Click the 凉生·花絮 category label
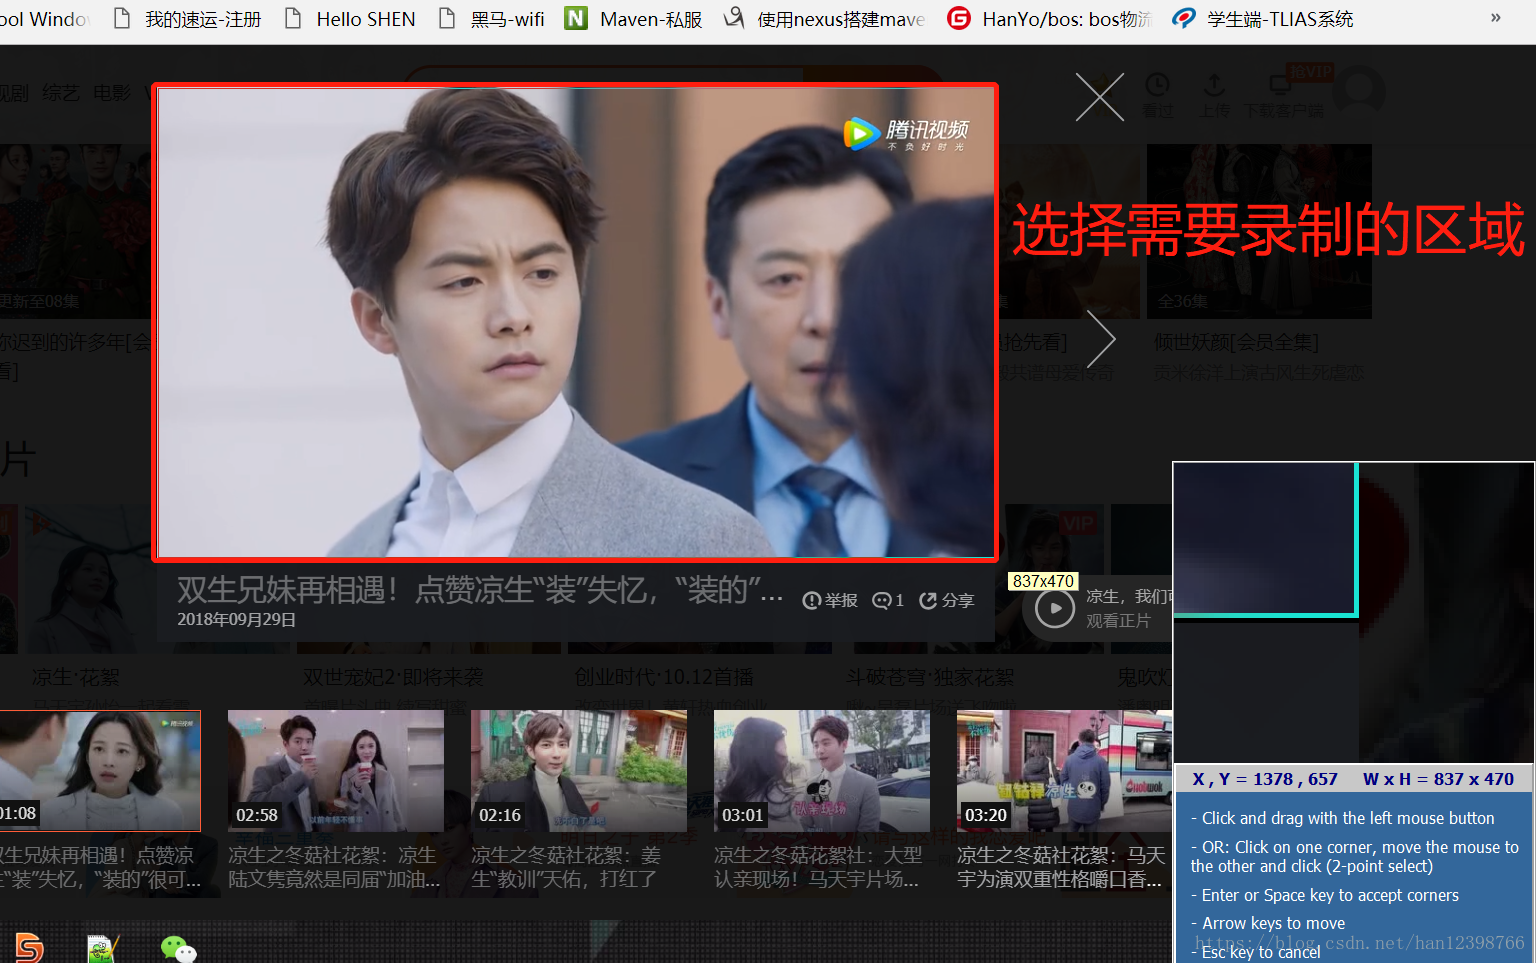The image size is (1536, 963). [x=75, y=677]
